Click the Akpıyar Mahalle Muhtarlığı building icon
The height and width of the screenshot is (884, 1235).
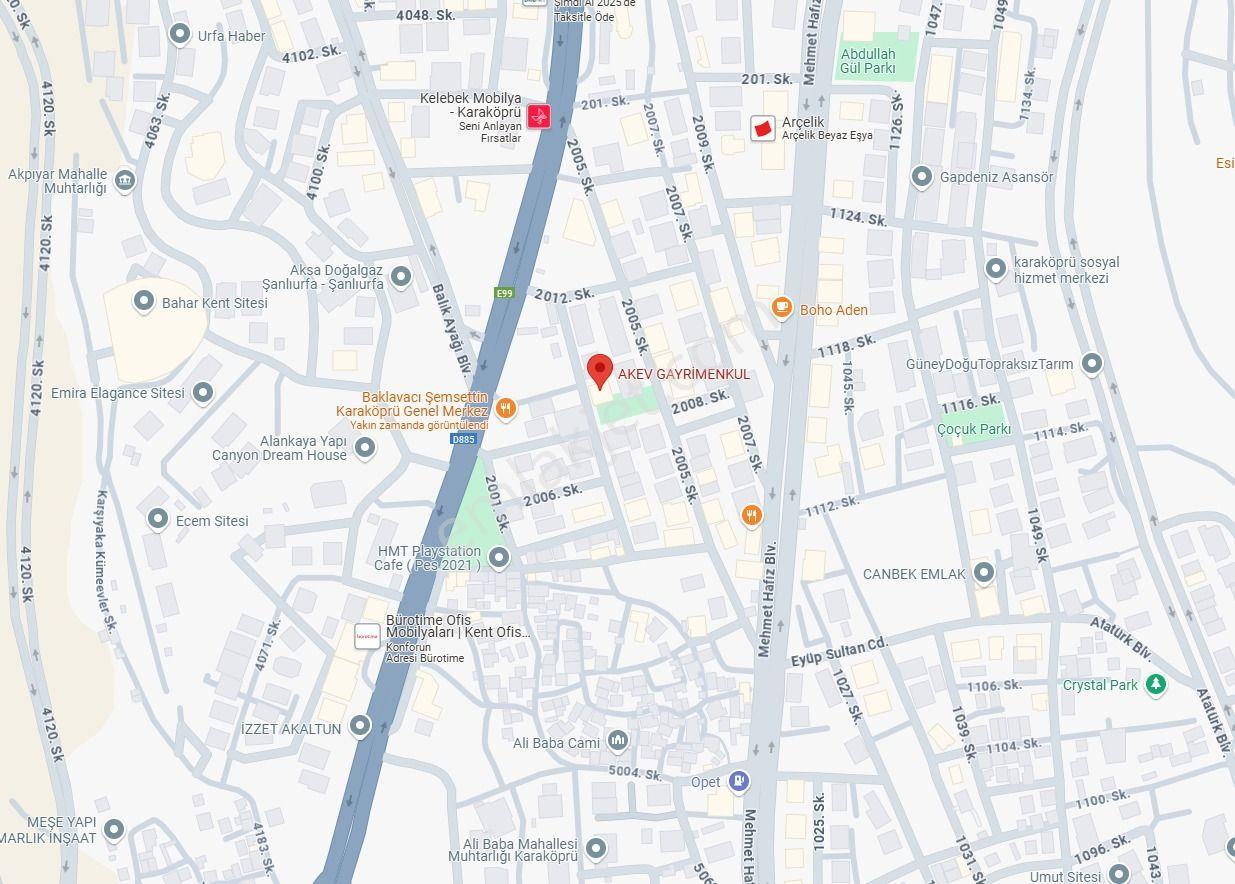point(125,180)
